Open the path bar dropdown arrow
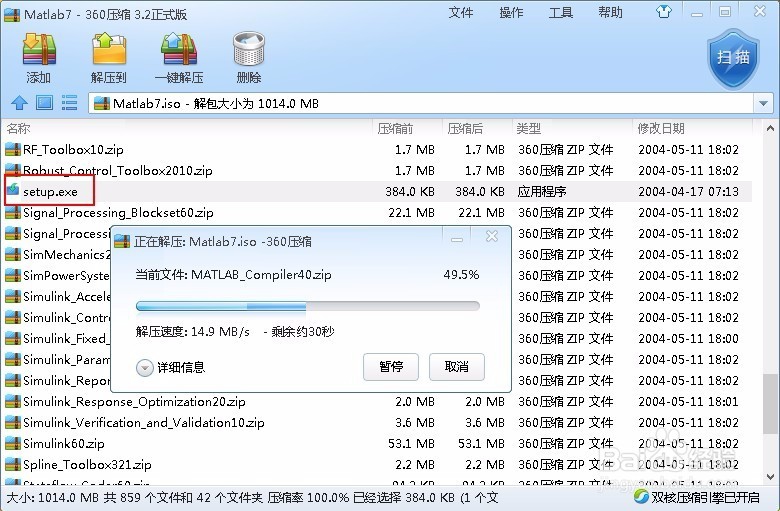This screenshot has width=780, height=511. [763, 103]
